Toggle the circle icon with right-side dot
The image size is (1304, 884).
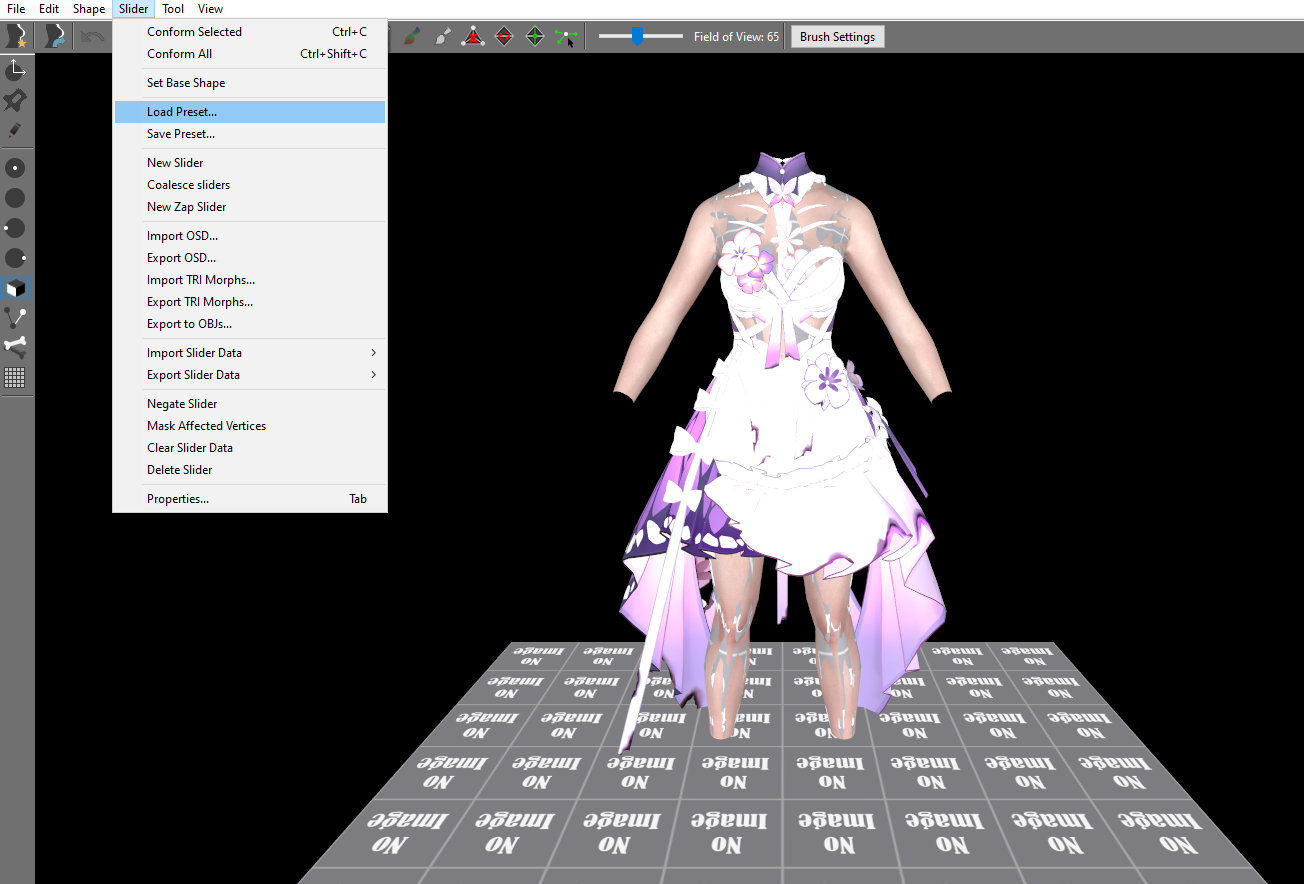[x=15, y=258]
